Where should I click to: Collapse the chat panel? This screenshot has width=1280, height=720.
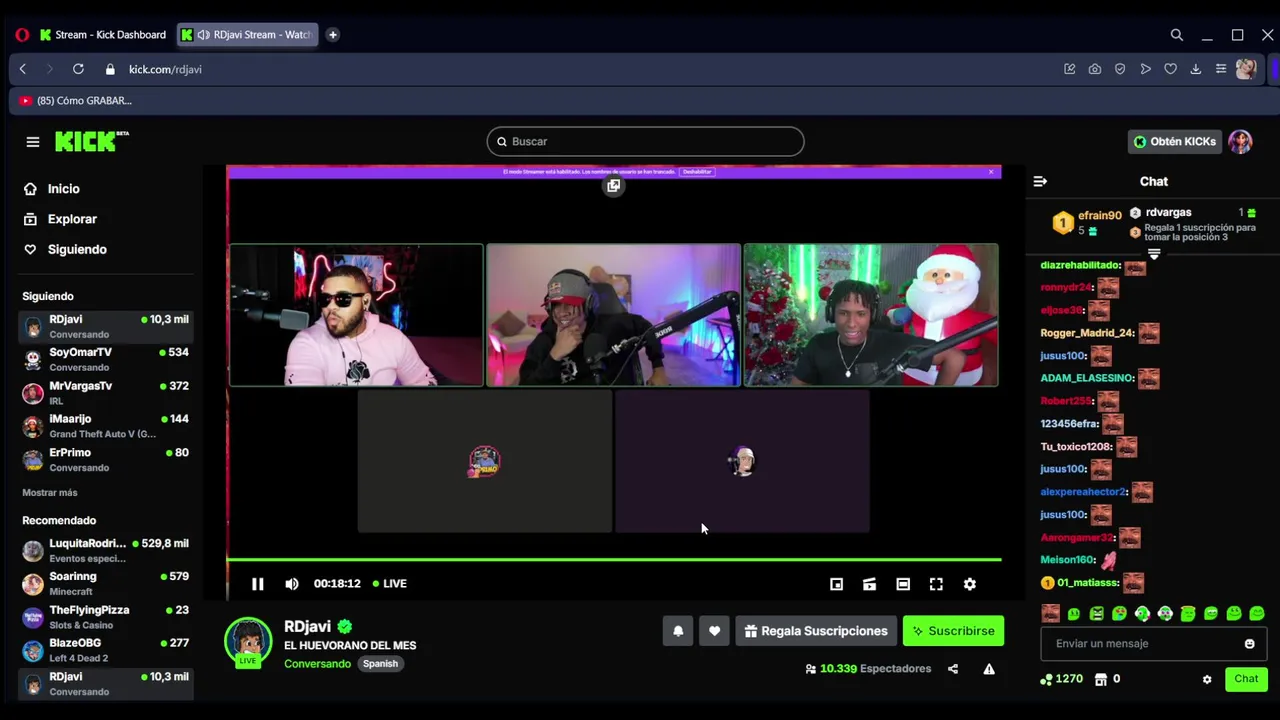[x=1040, y=181]
